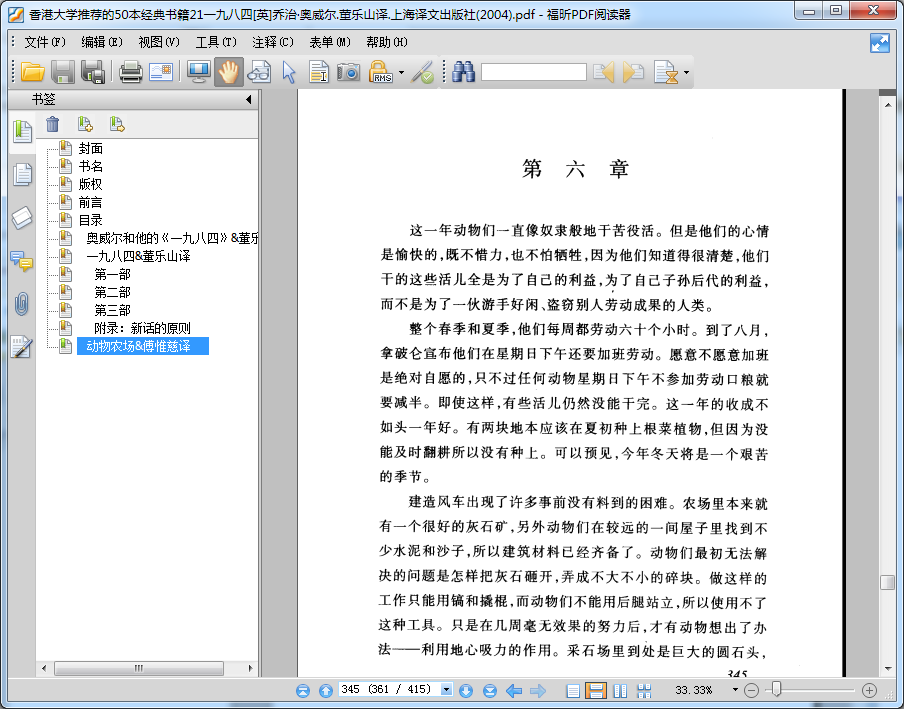Print the document with printer icon
Image resolution: width=904 pixels, height=709 pixels.
coord(131,73)
